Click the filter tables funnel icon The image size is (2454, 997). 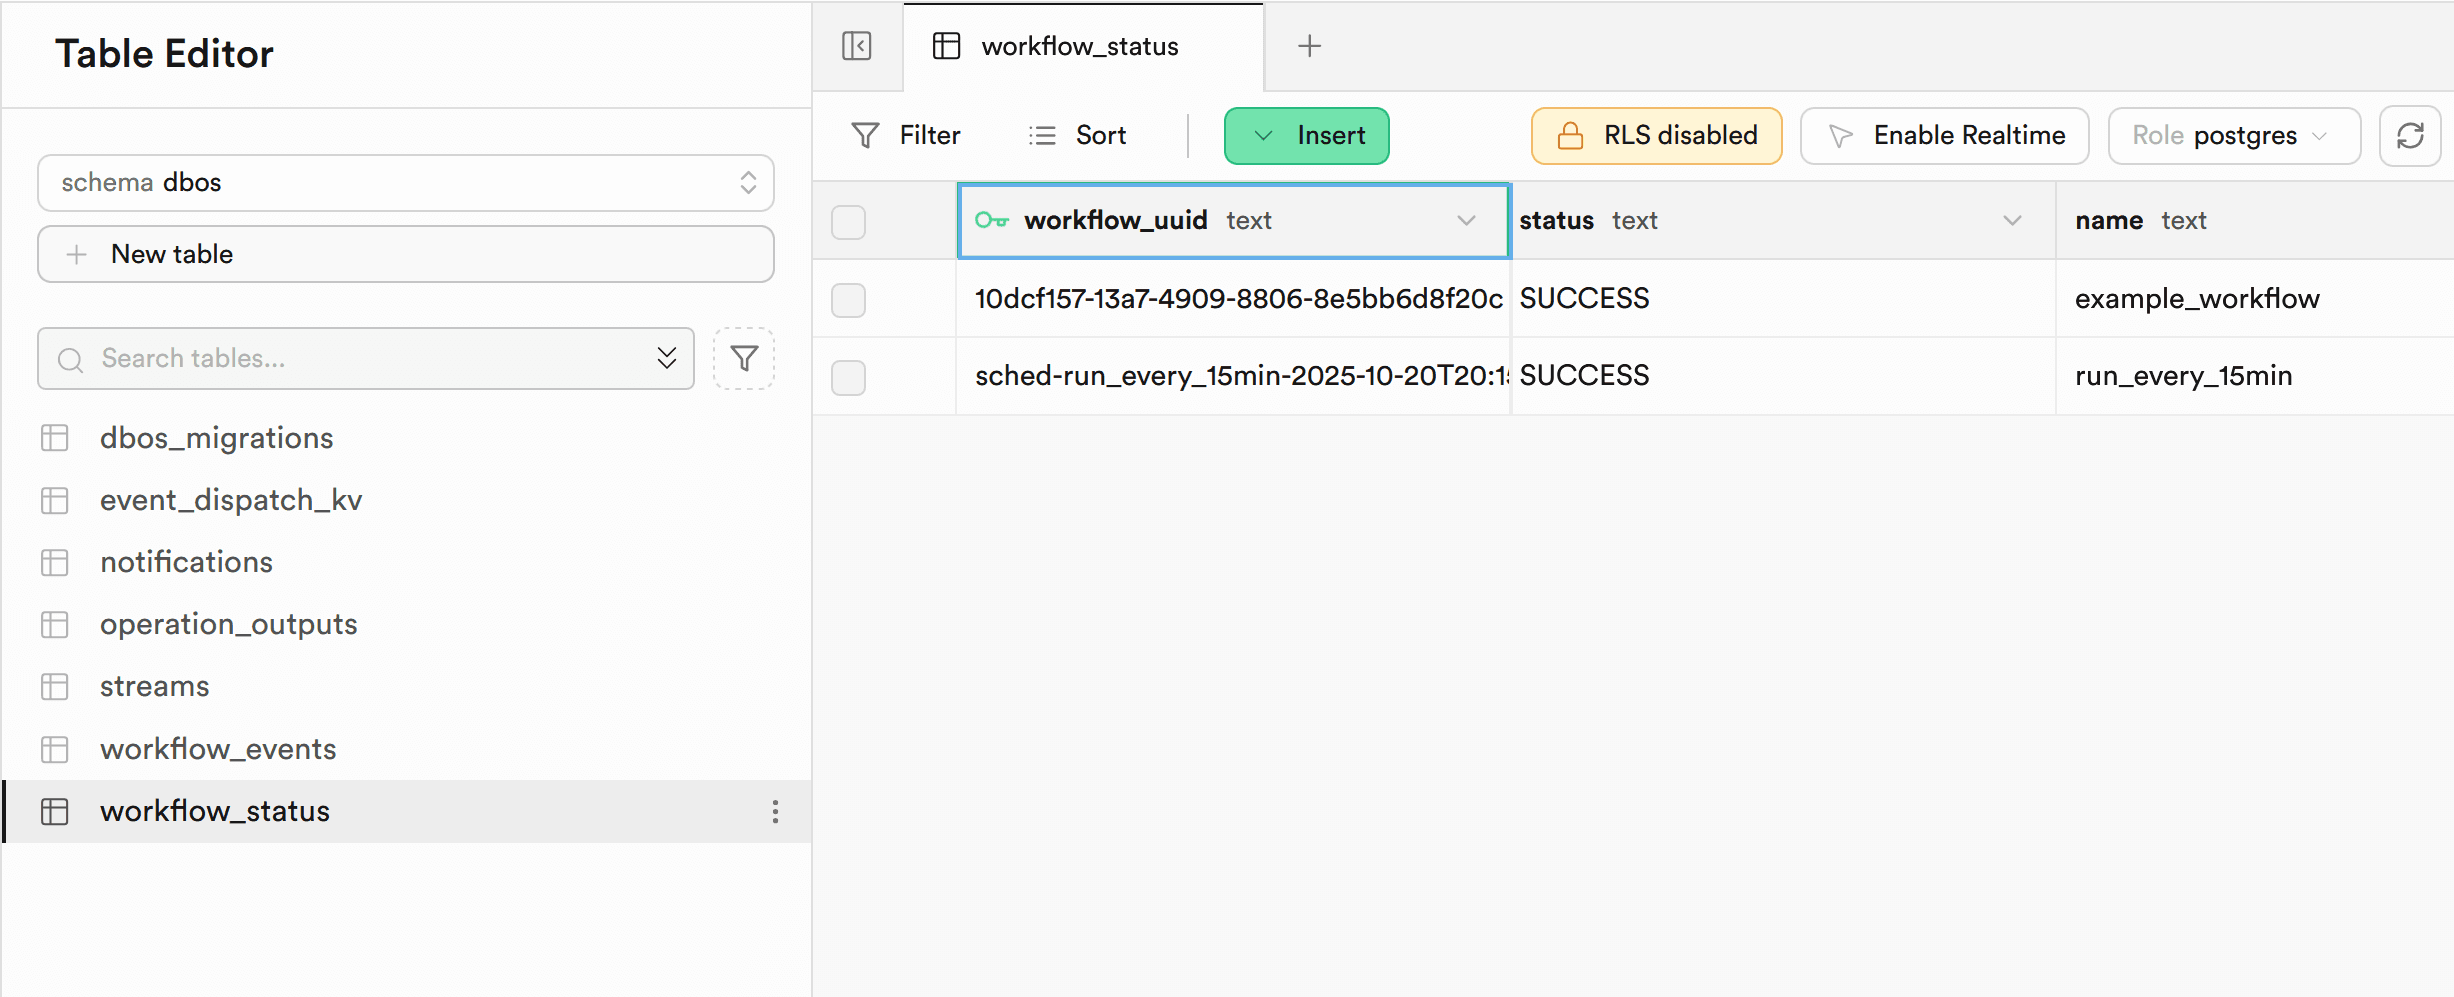pyautogui.click(x=743, y=358)
